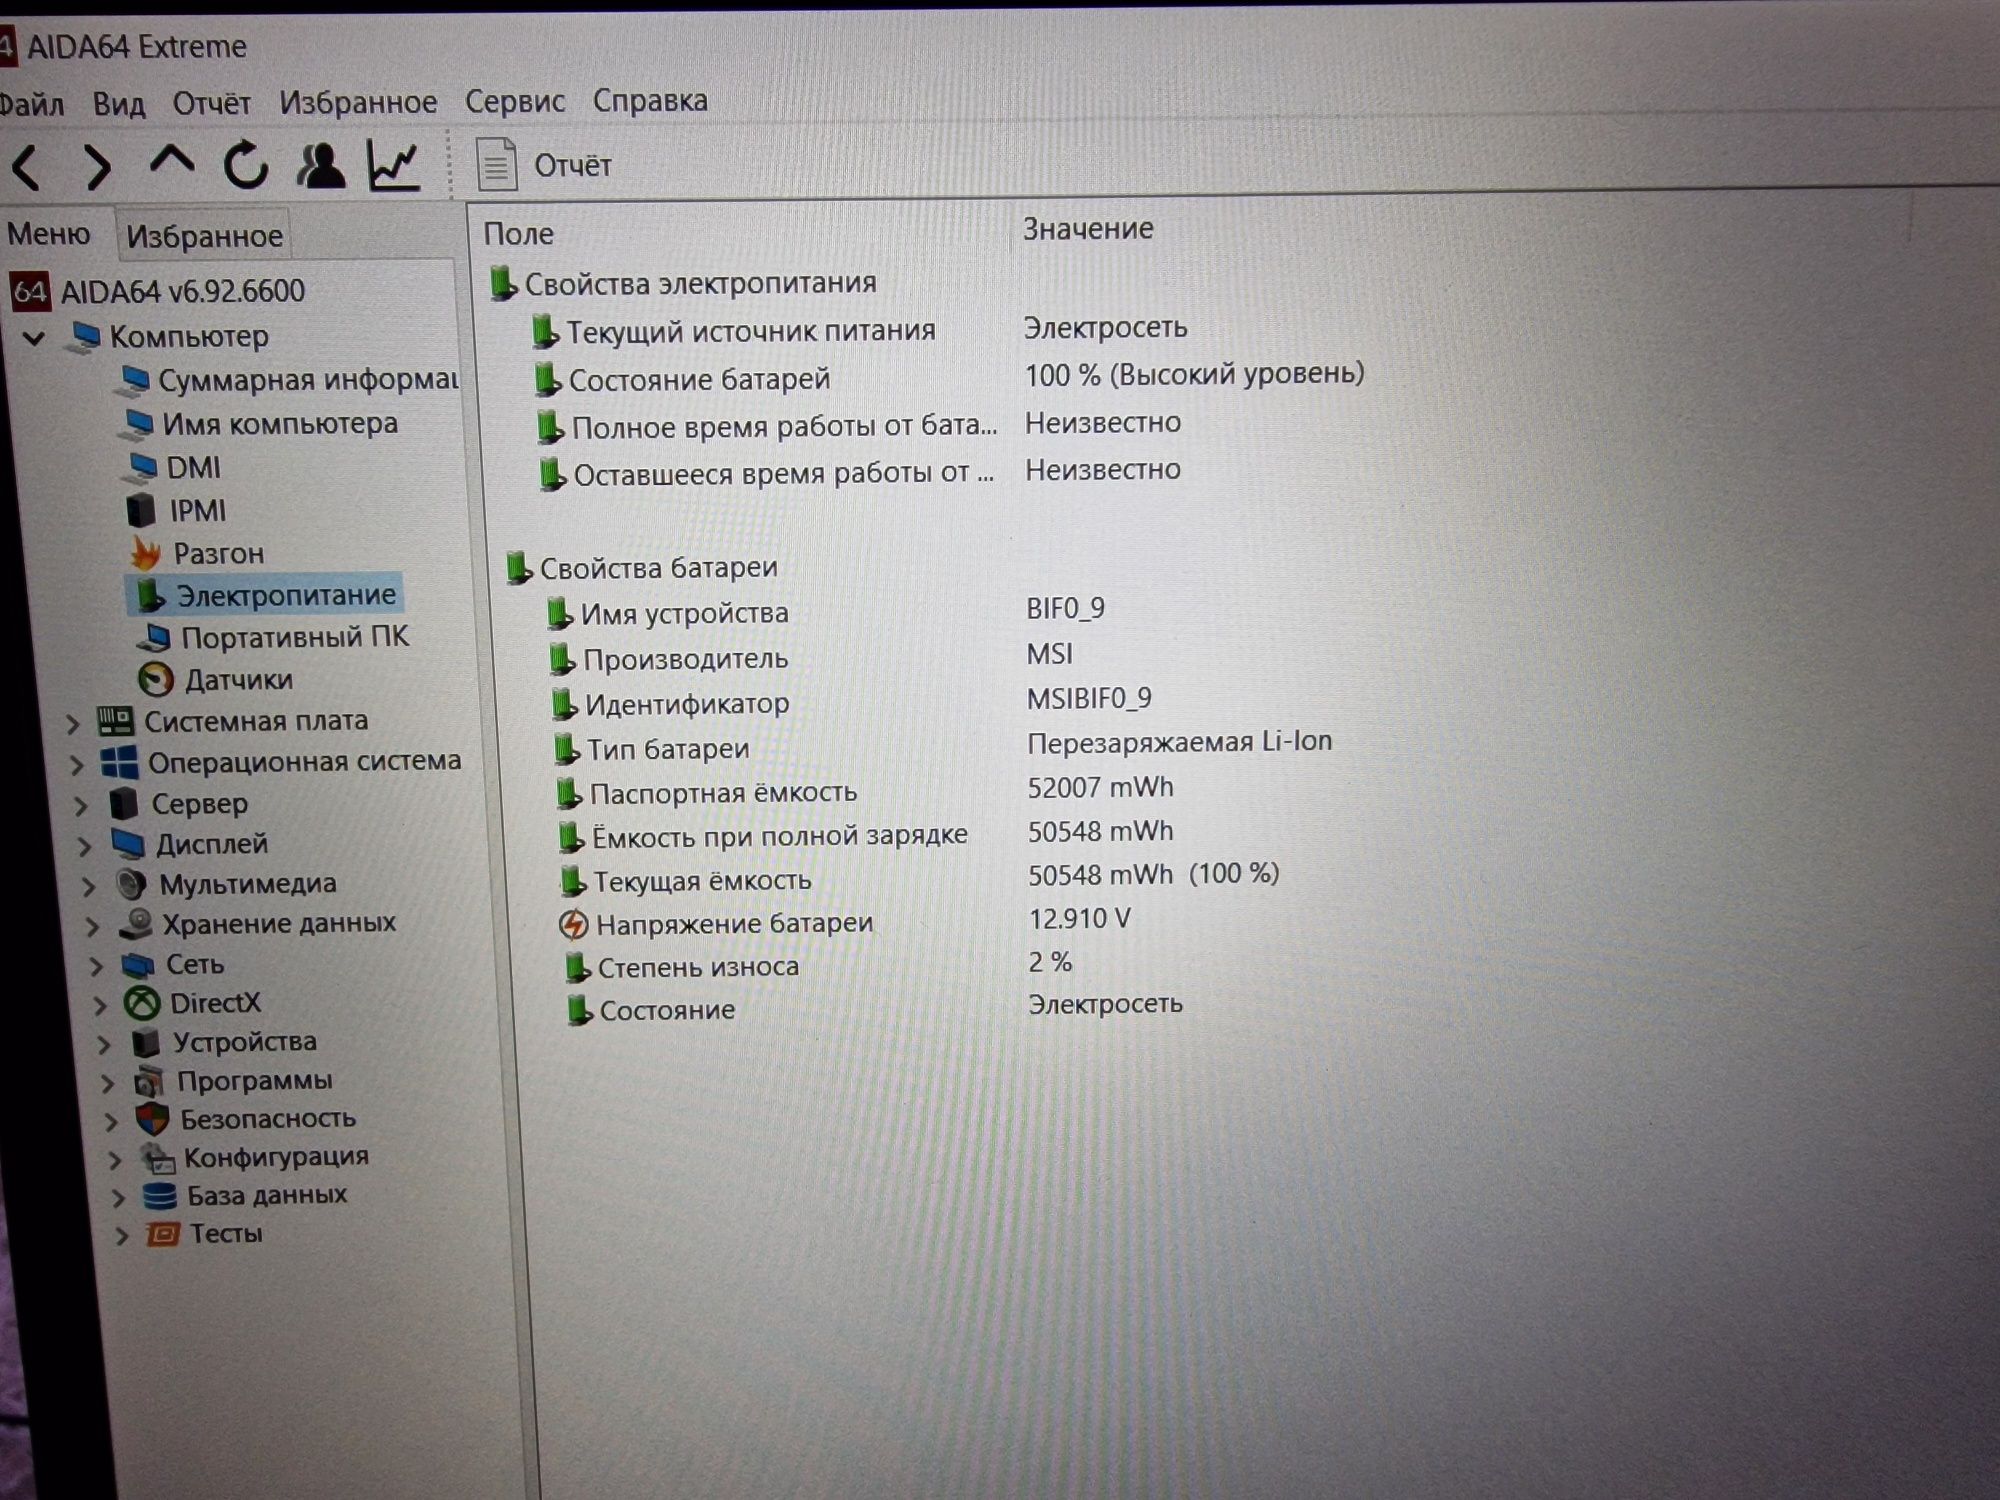Switch to the Избранное panel tab
This screenshot has height=1500, width=2000.
point(204,236)
